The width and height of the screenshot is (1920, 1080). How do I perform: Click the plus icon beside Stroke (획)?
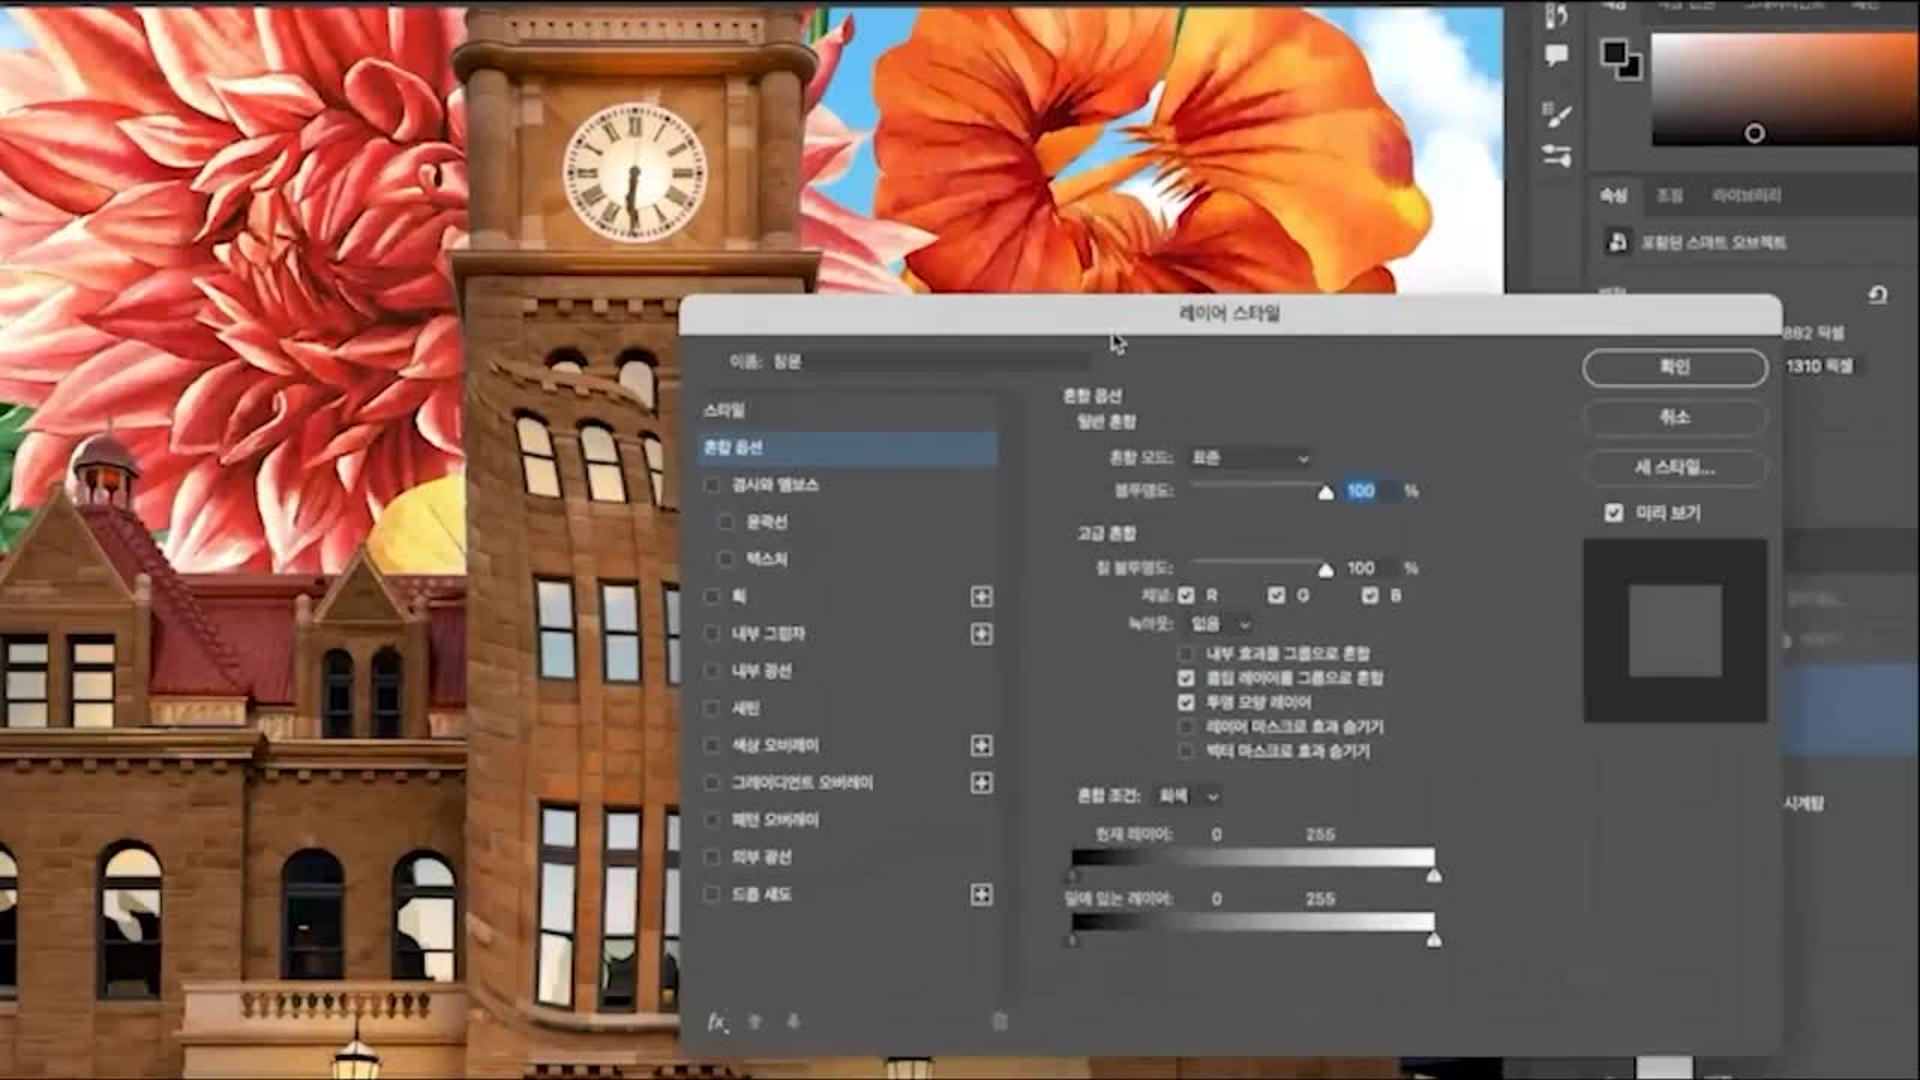click(981, 597)
